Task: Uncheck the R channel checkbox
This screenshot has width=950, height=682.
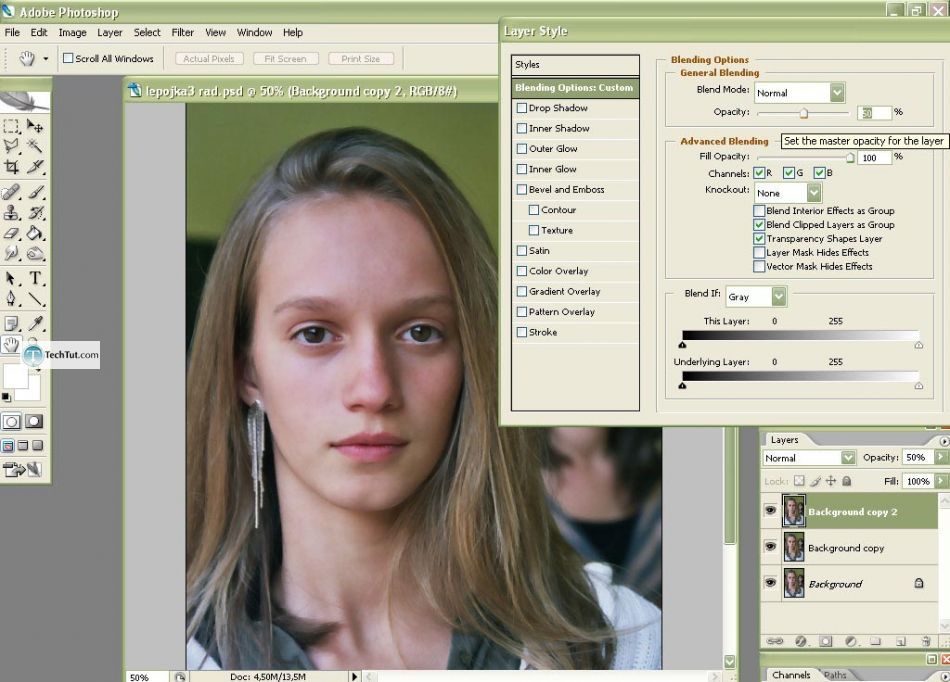Action: 759,173
